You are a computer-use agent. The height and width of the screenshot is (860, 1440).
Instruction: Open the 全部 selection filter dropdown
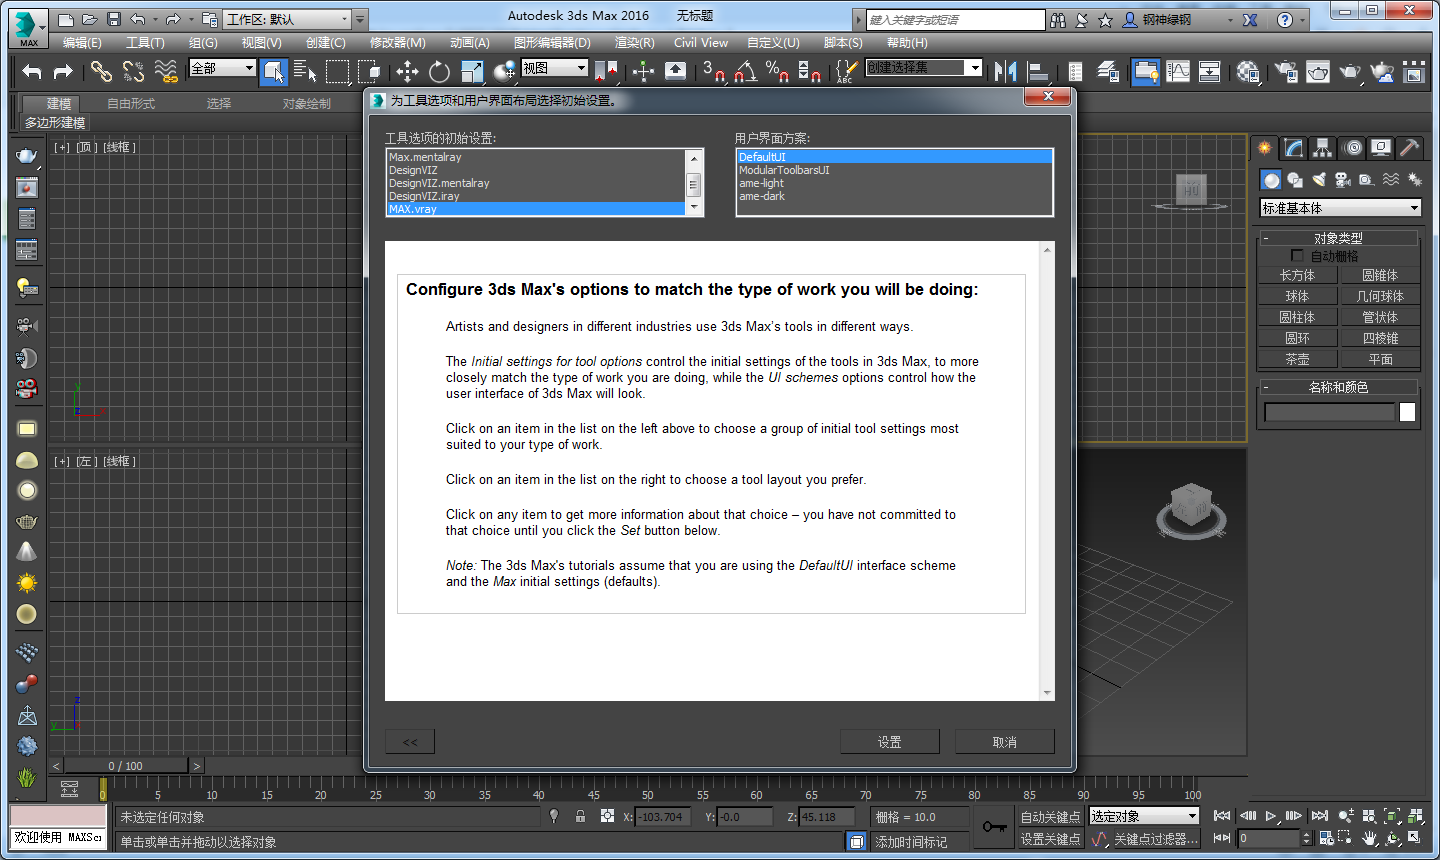(x=222, y=68)
